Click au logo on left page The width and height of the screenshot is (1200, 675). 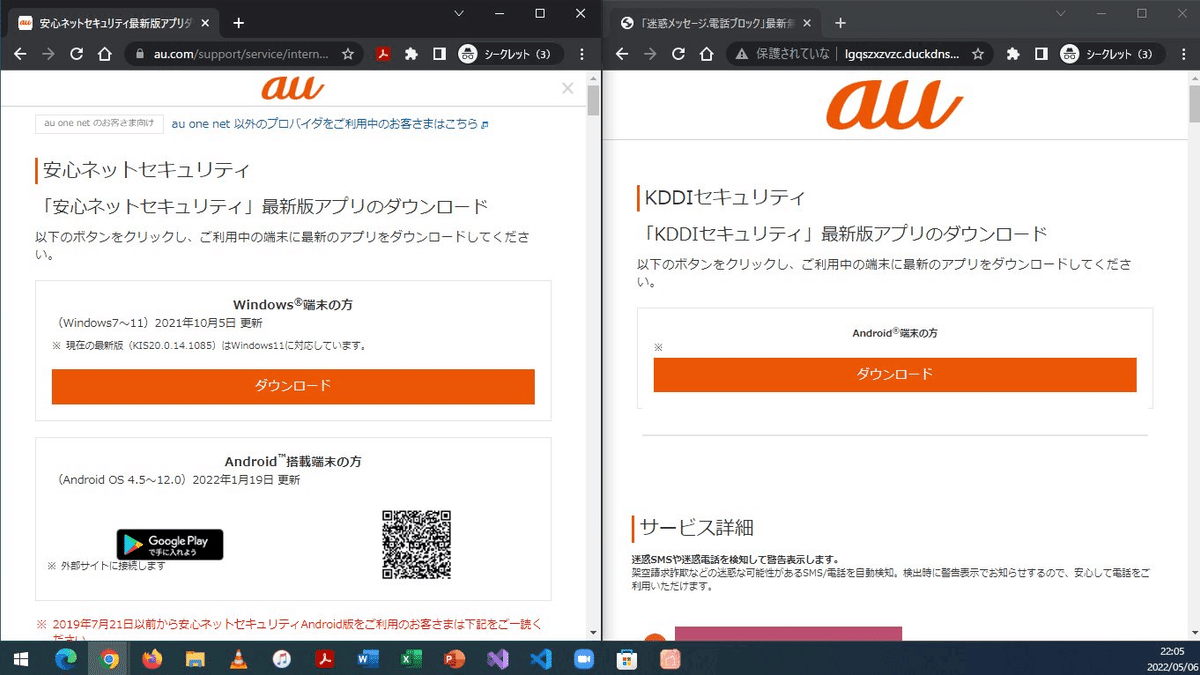pyautogui.click(x=293, y=88)
